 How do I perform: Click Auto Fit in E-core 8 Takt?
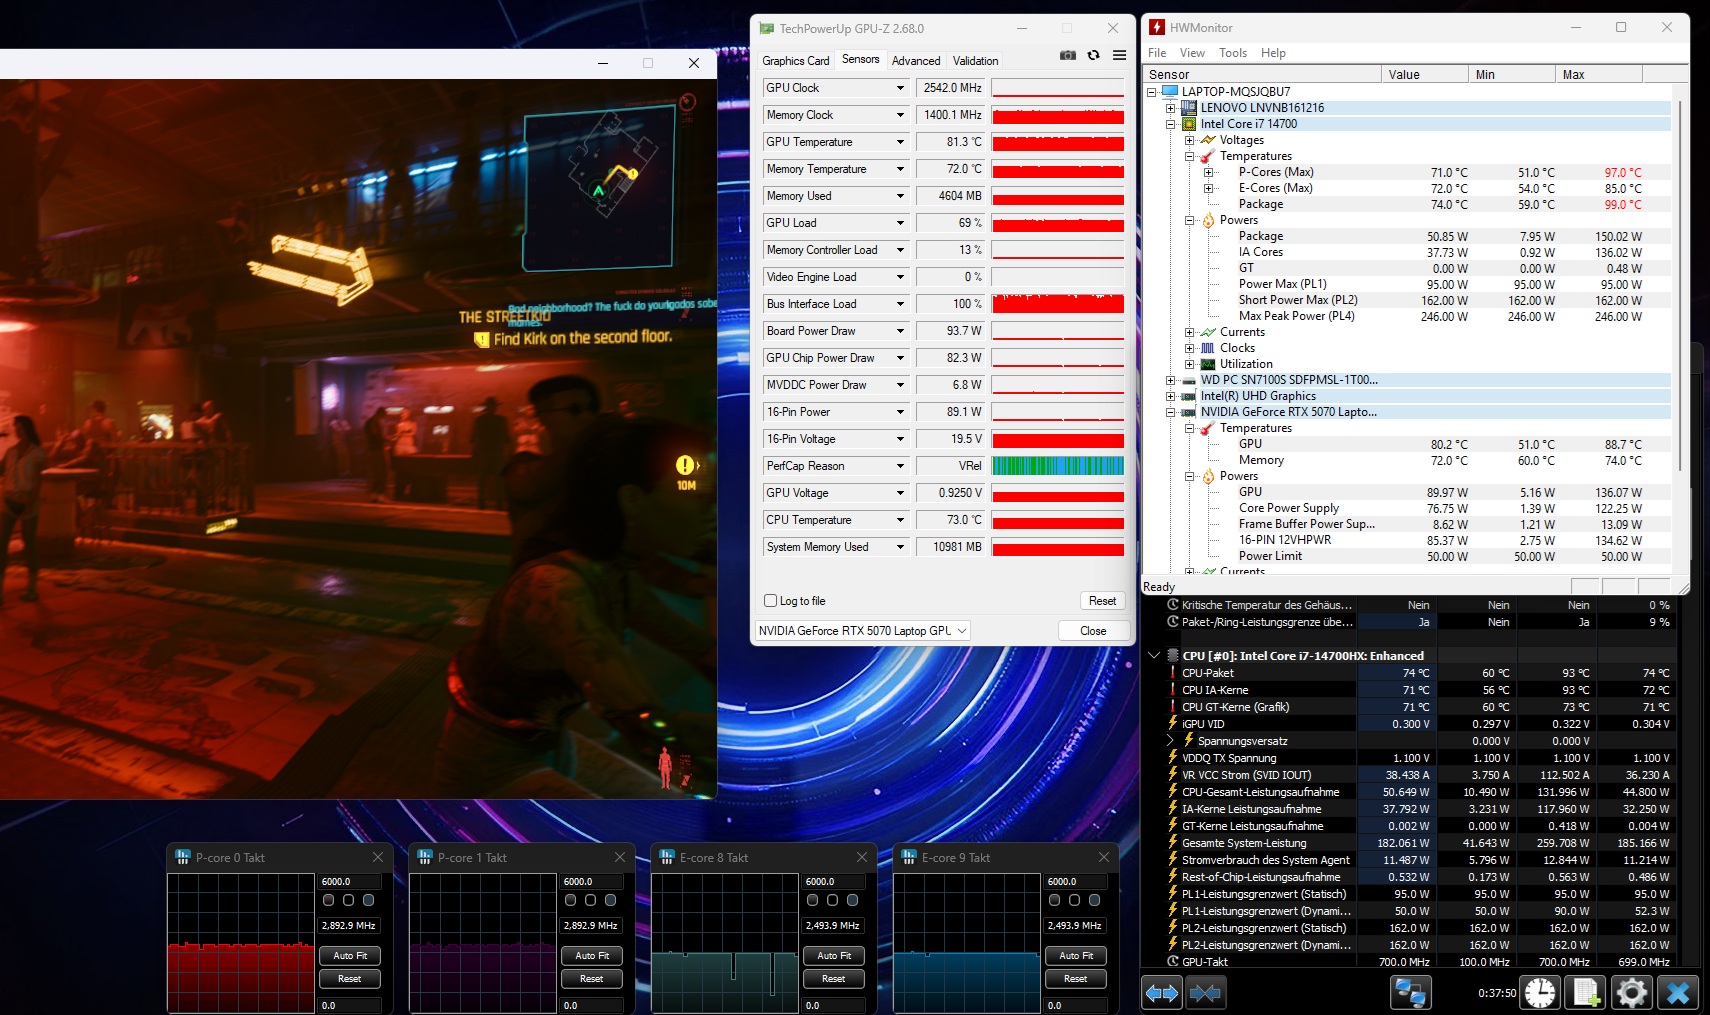[x=833, y=956]
